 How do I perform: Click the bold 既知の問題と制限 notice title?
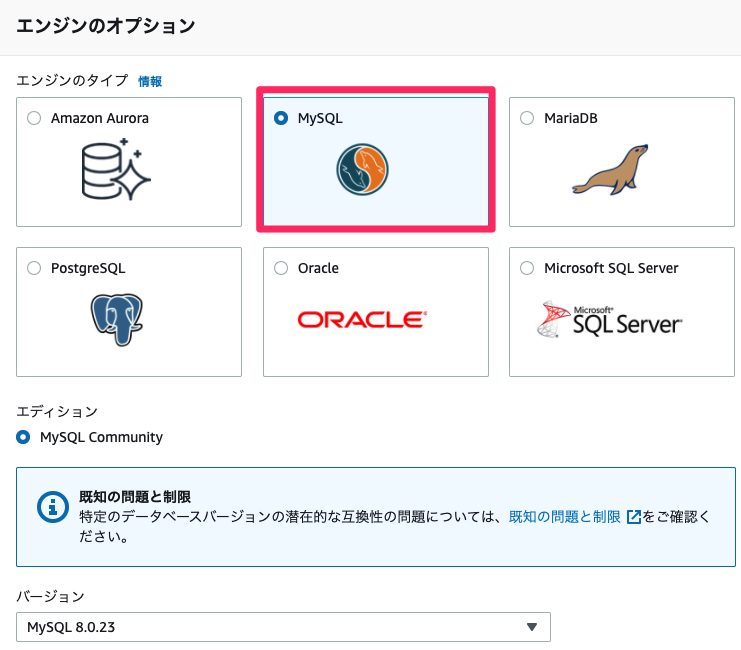[135, 497]
